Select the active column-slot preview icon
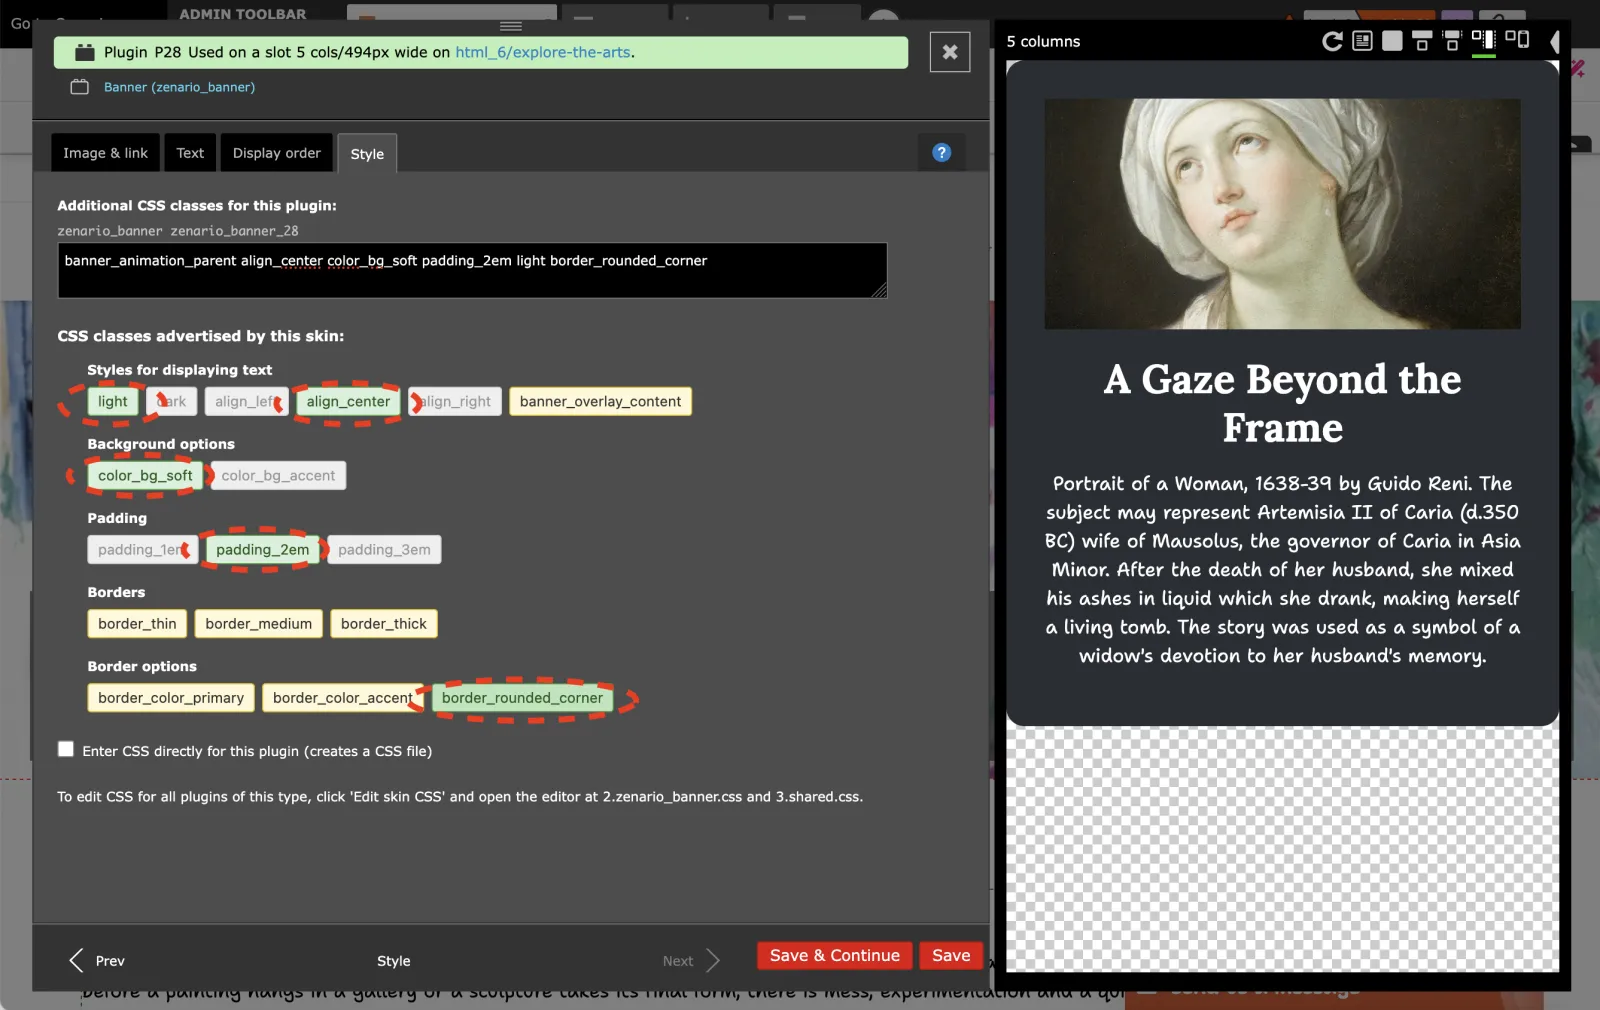The height and width of the screenshot is (1010, 1600). pos(1484,41)
